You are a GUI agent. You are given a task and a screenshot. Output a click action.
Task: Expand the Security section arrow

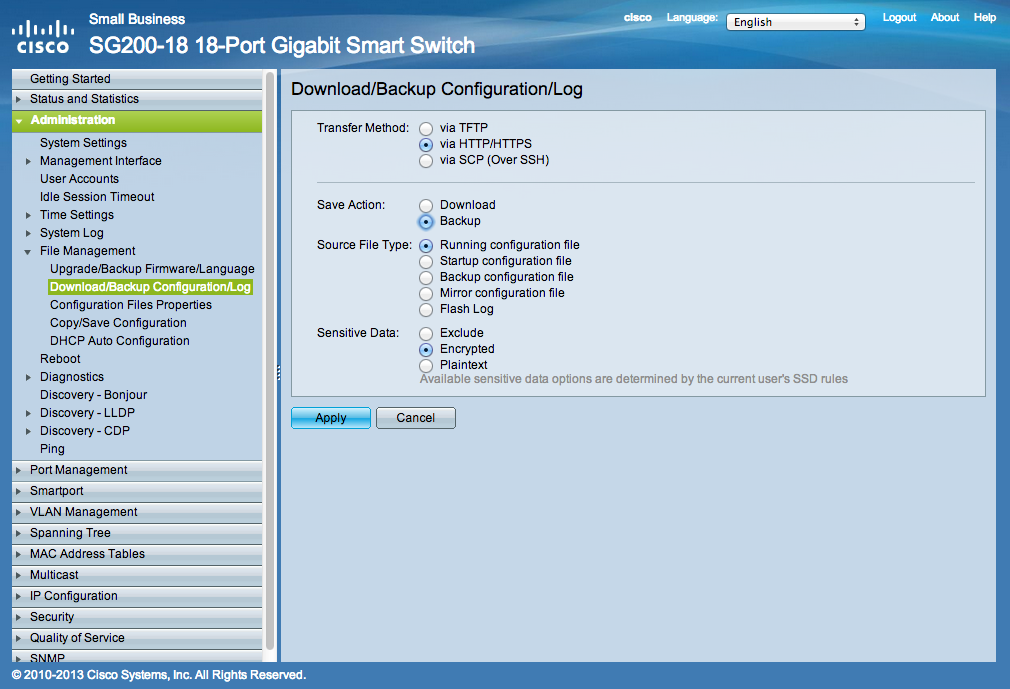point(19,618)
